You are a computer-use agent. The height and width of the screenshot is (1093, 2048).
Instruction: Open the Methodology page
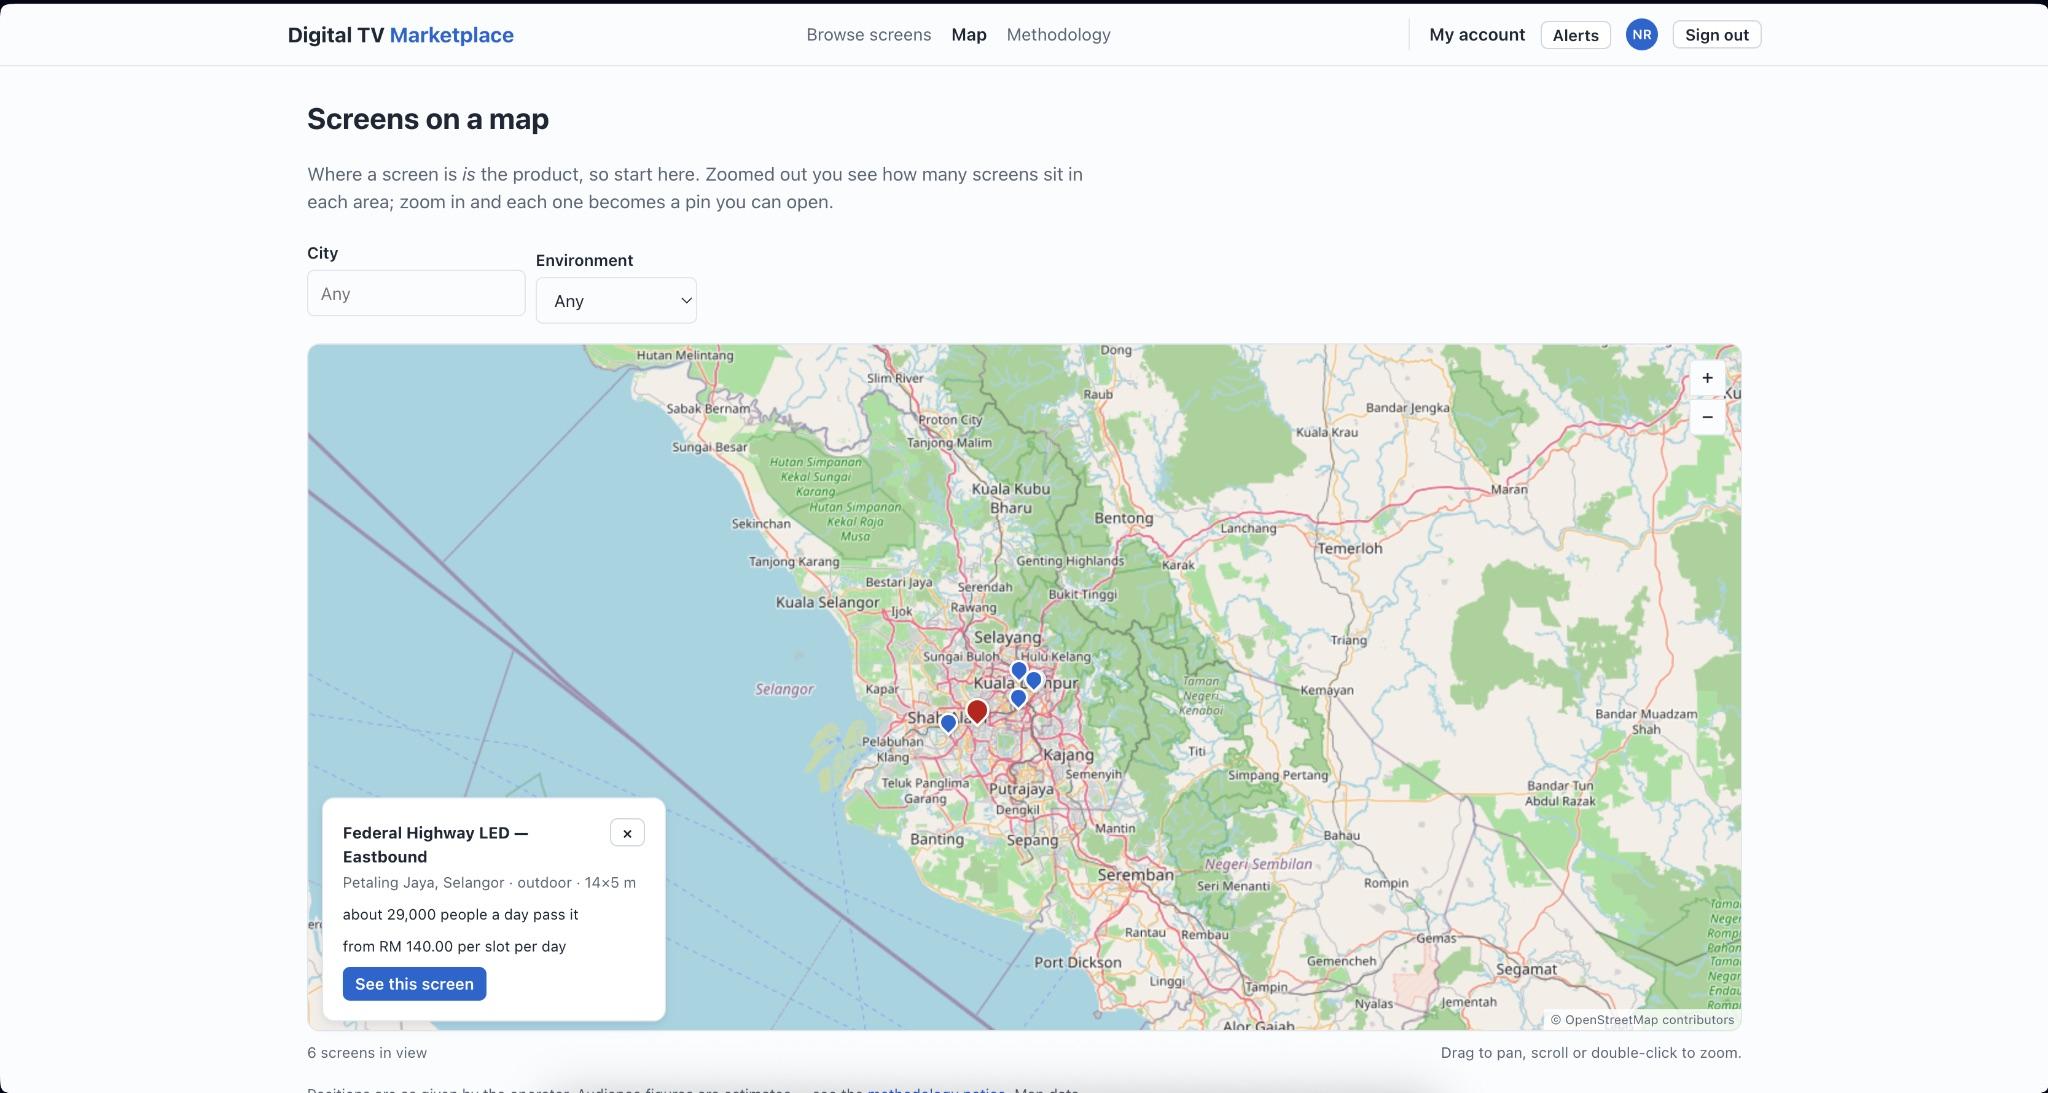coord(1058,35)
